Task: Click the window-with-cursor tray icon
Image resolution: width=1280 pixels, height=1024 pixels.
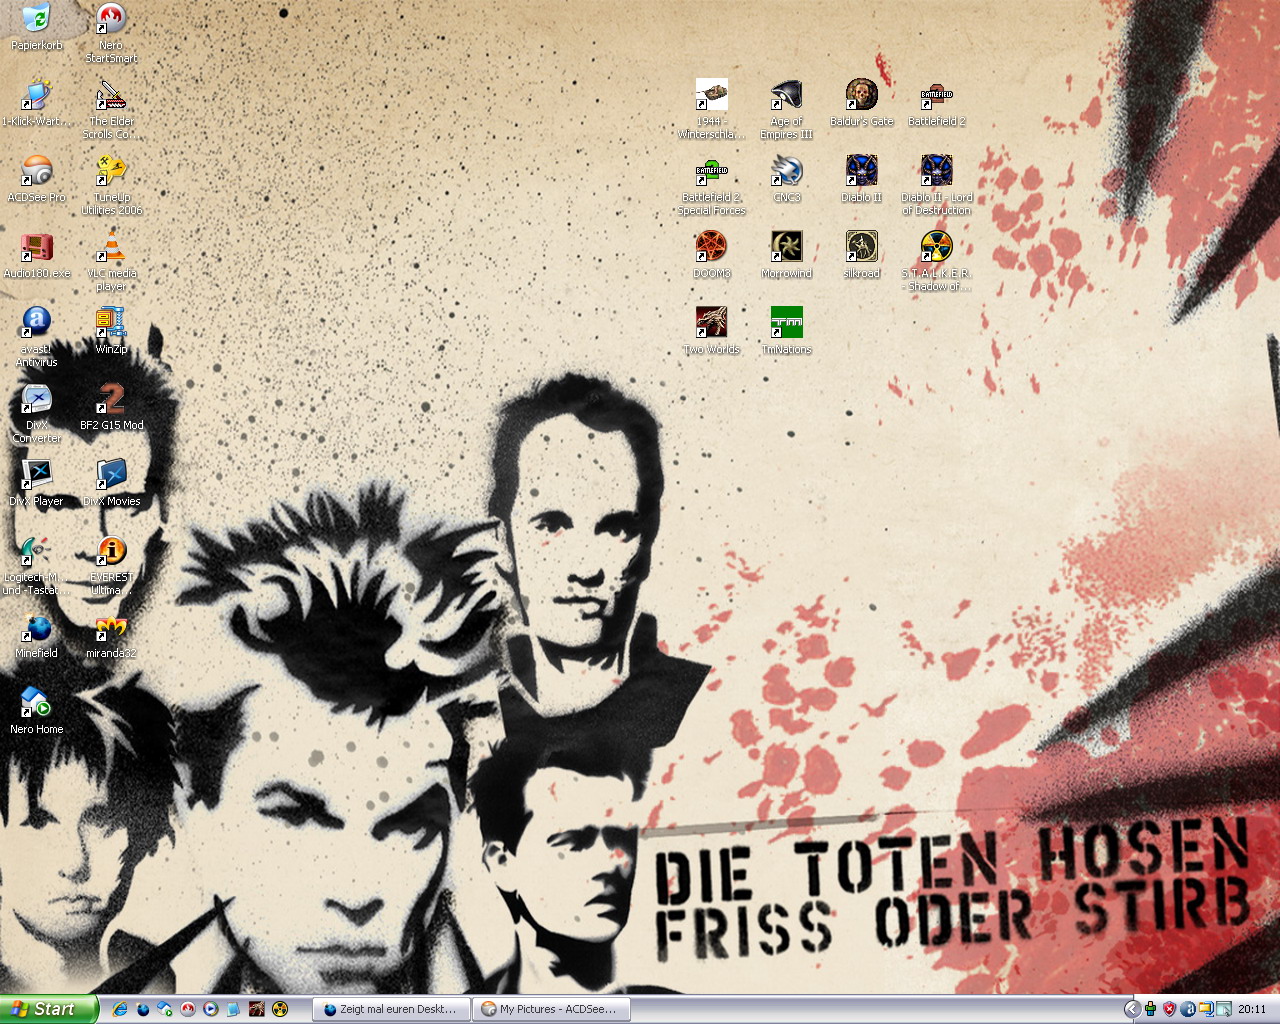Action: 1224,1010
